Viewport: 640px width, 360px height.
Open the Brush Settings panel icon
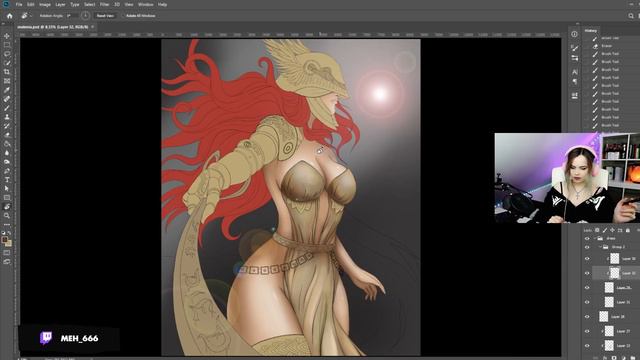click(x=574, y=48)
